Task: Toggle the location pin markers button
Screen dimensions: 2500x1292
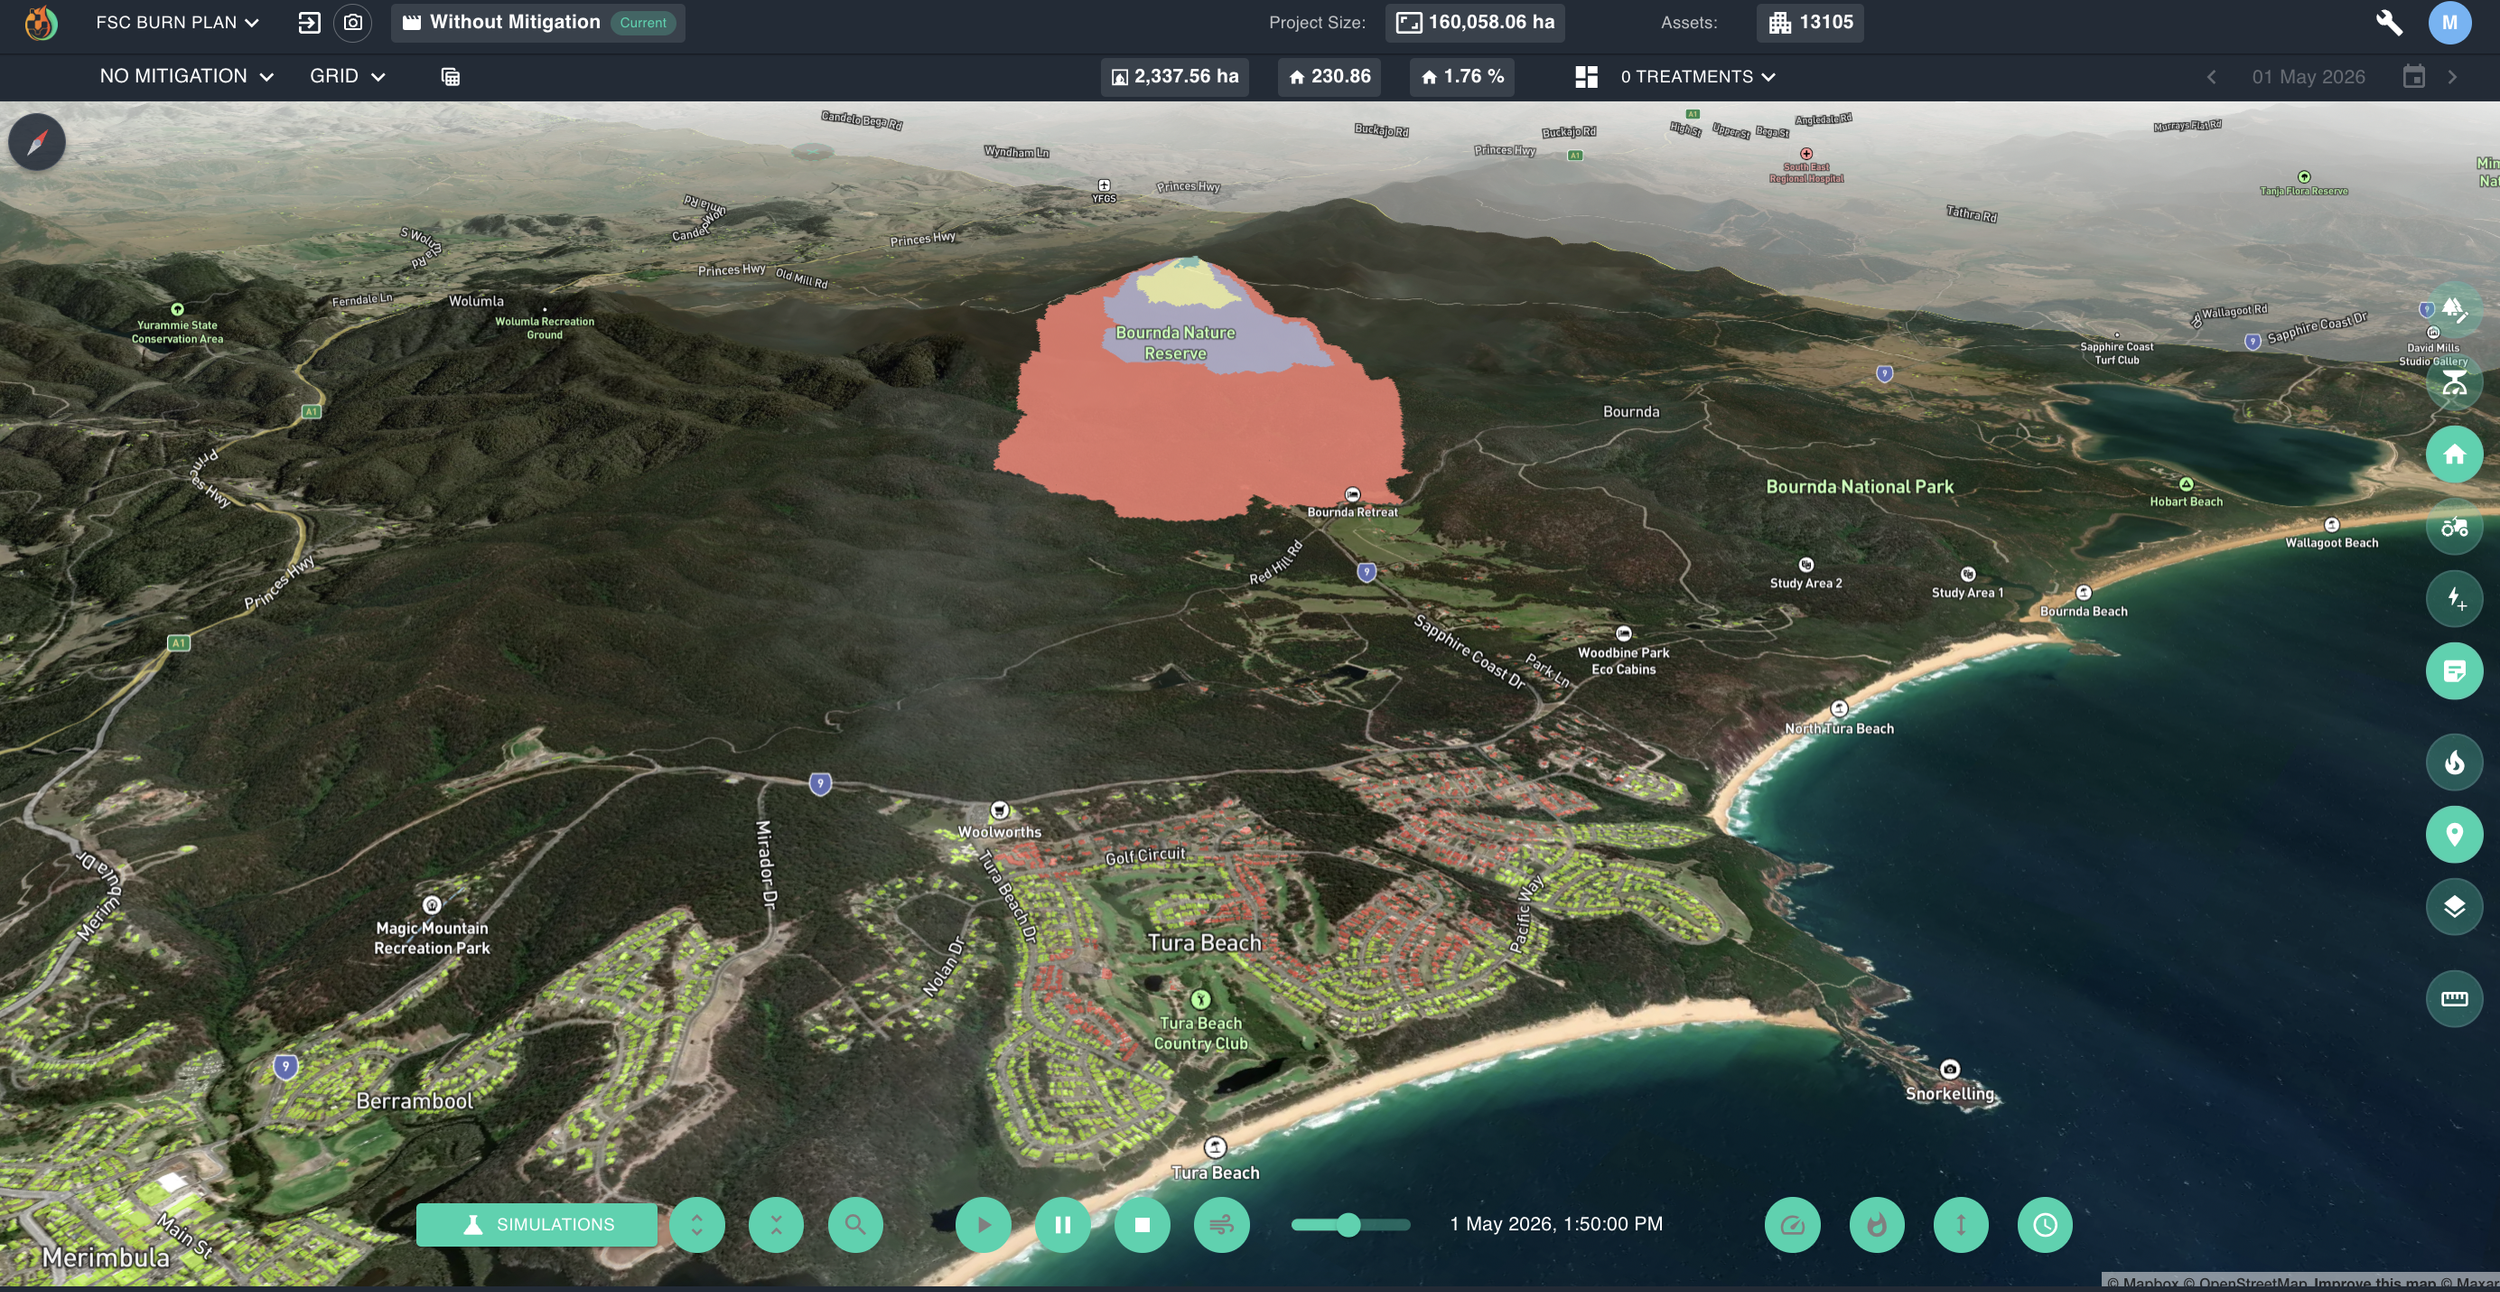Action: pos(2454,835)
